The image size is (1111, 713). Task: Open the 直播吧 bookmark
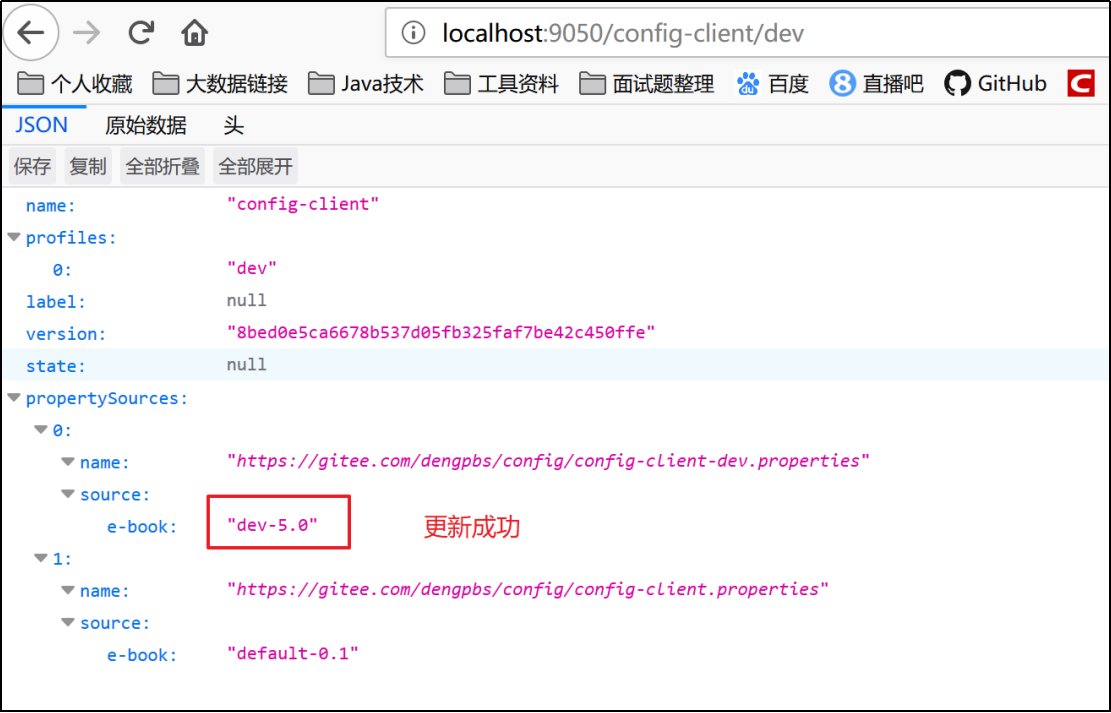click(x=876, y=84)
